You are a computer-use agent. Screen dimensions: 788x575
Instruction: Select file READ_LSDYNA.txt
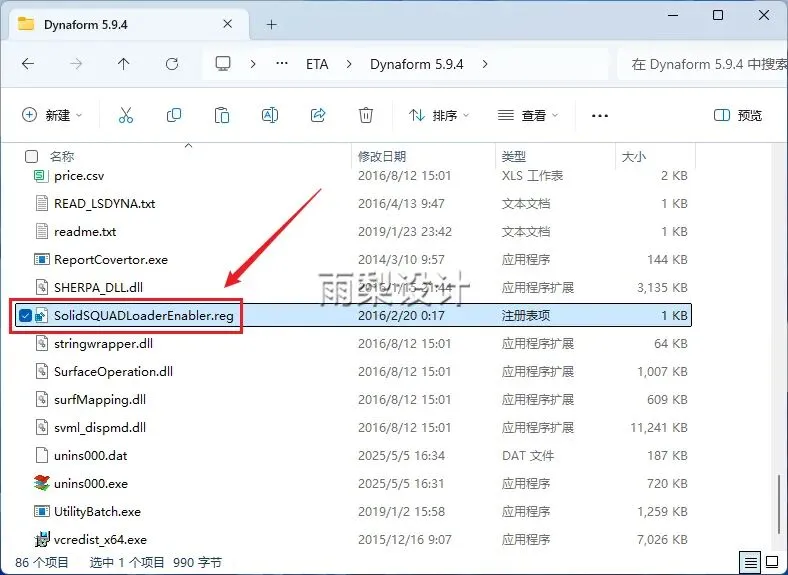click(x=105, y=204)
